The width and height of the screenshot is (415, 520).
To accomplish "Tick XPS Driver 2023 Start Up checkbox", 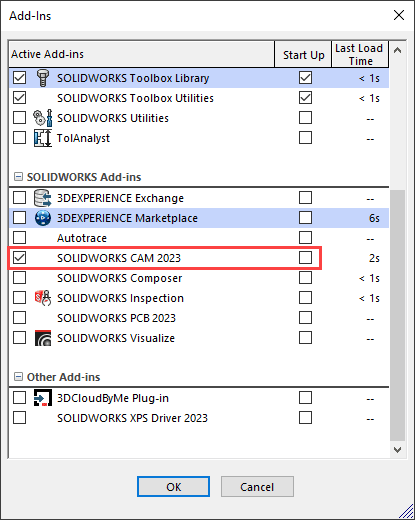I will pos(305,418).
